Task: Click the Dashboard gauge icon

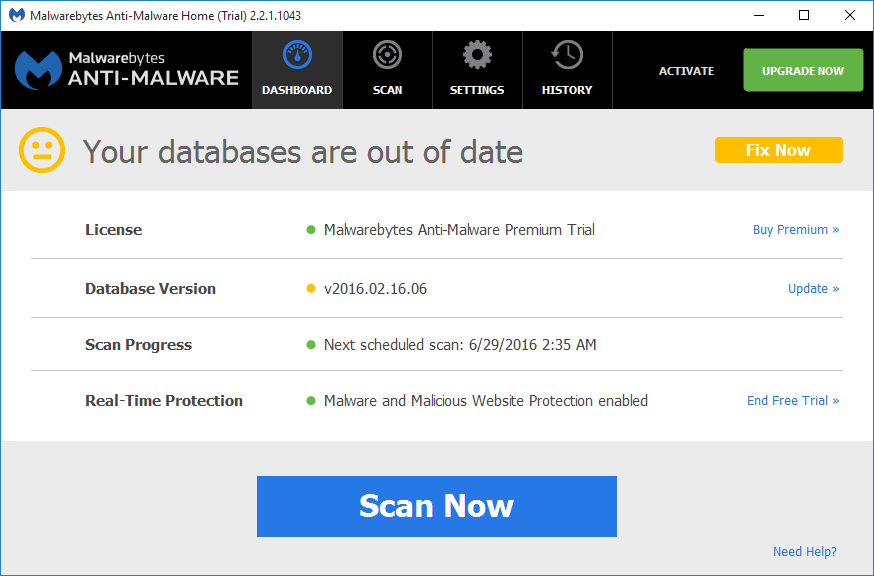Action: [297, 55]
